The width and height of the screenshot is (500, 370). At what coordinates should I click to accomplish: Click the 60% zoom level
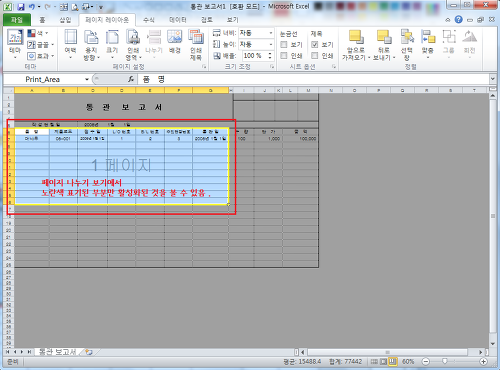tap(408, 361)
